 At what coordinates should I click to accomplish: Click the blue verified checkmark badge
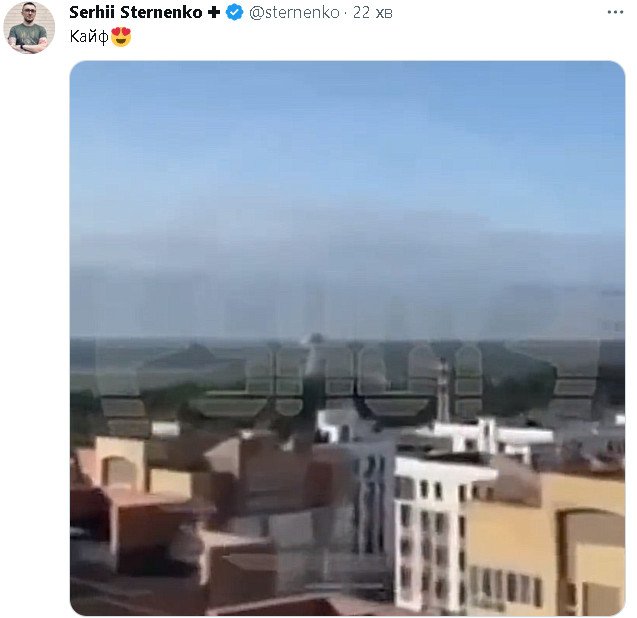234,13
